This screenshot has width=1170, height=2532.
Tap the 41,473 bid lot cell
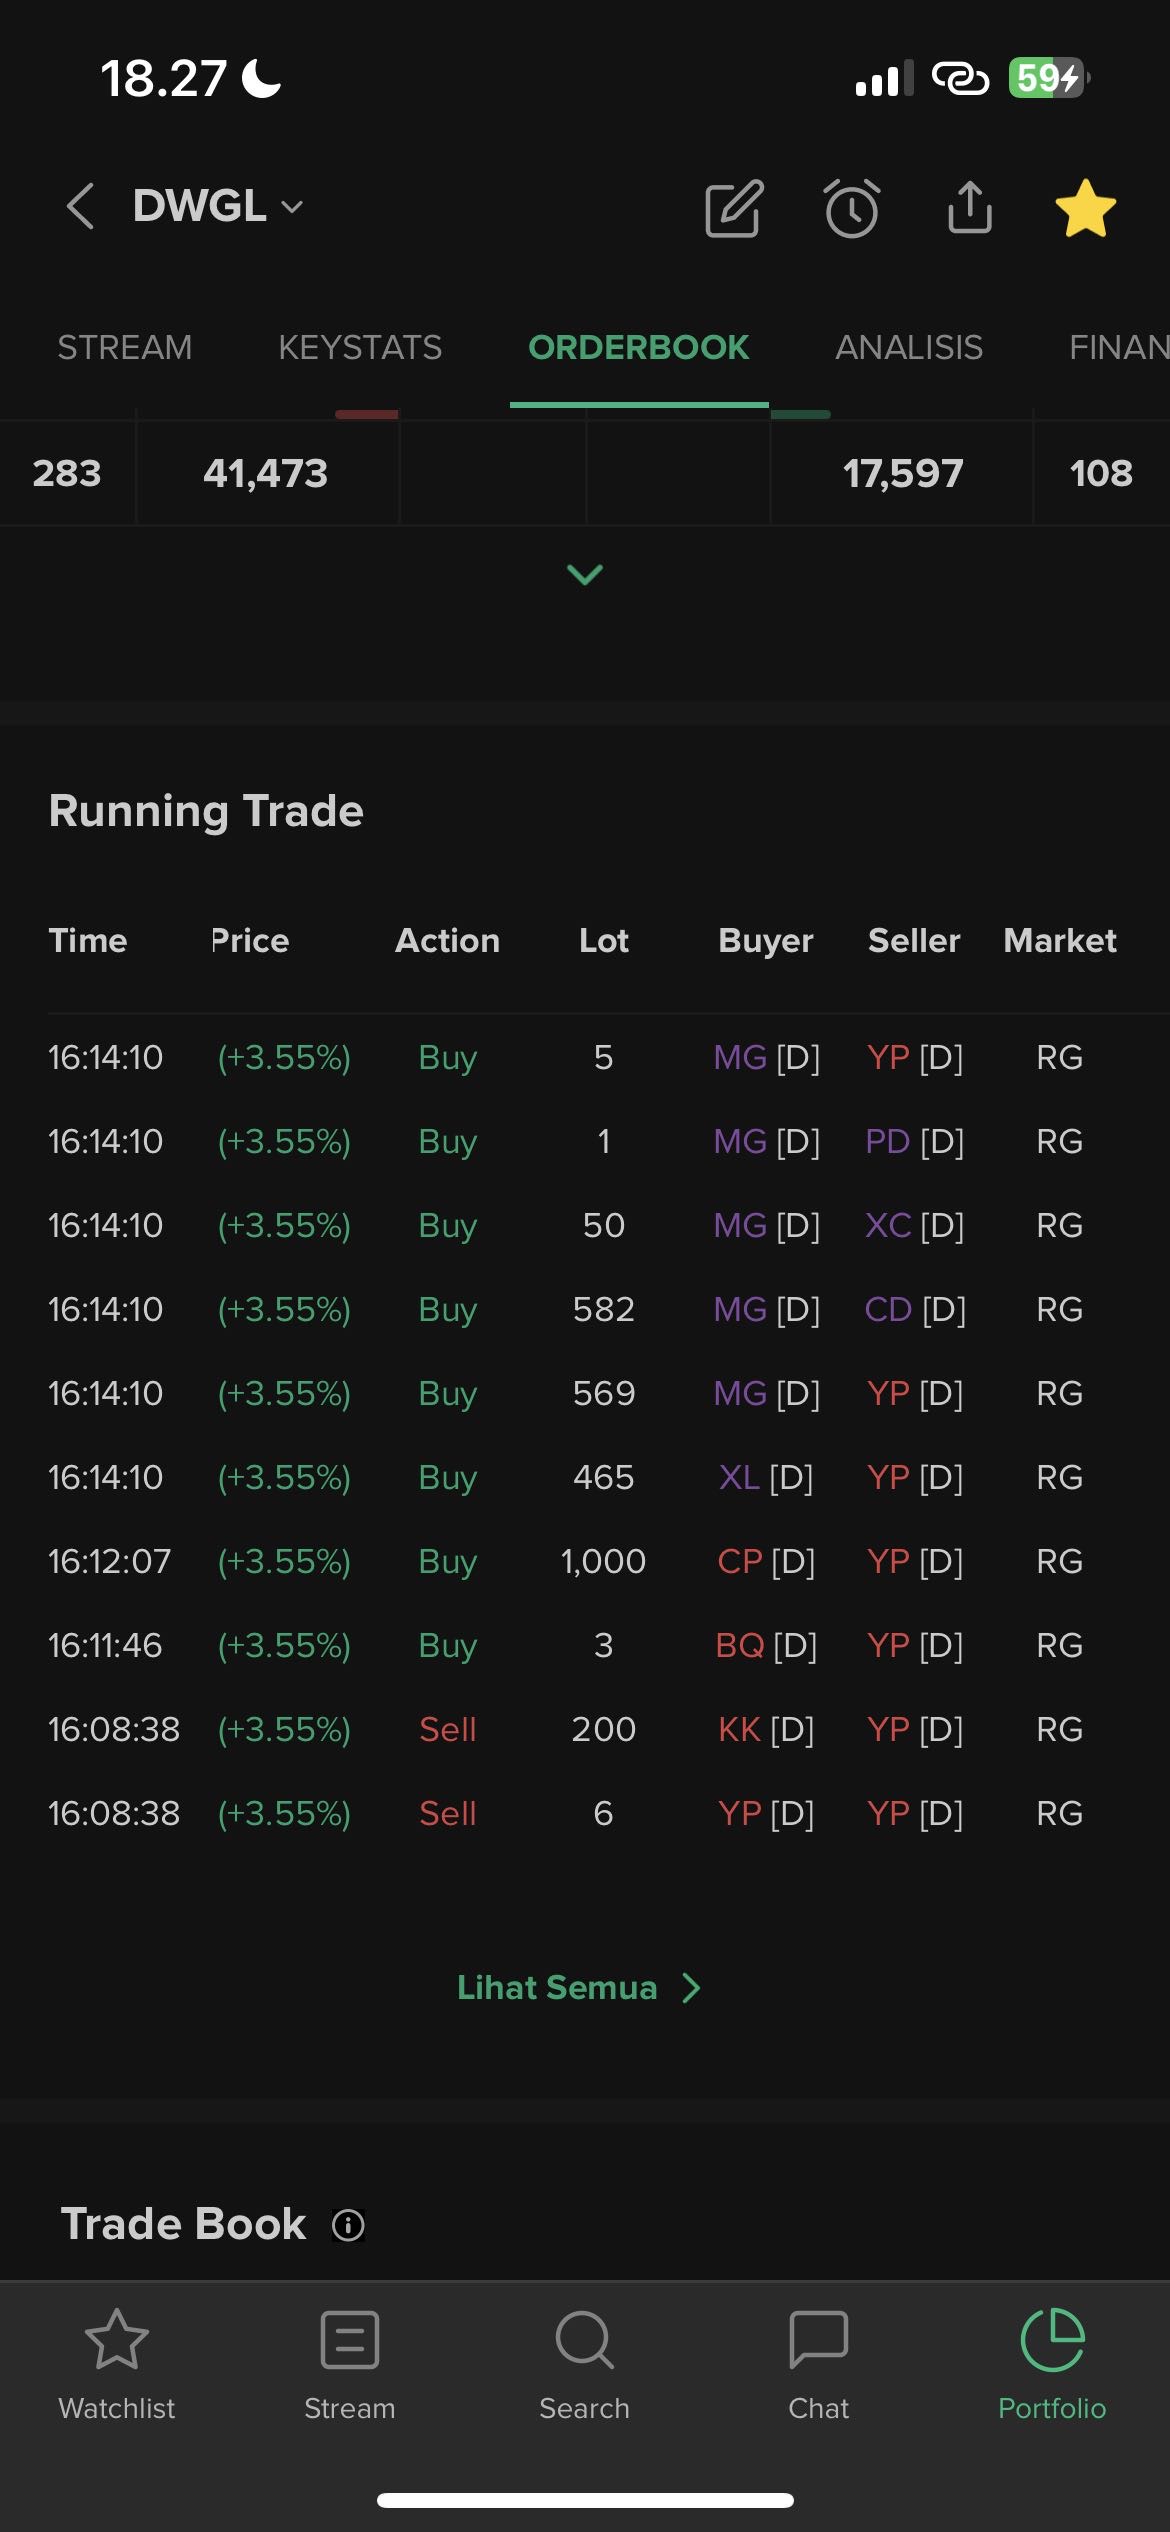point(266,473)
